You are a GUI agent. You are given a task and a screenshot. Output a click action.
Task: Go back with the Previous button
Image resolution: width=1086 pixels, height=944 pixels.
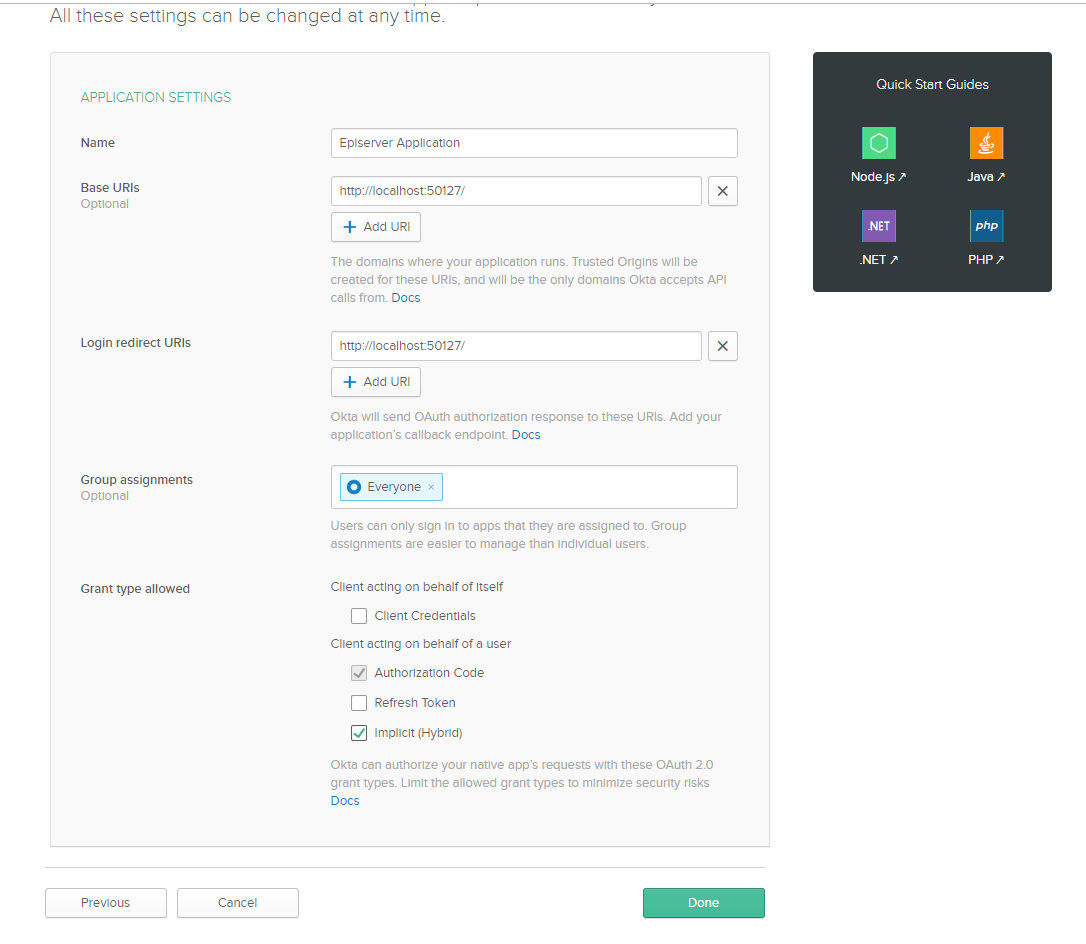coord(106,903)
